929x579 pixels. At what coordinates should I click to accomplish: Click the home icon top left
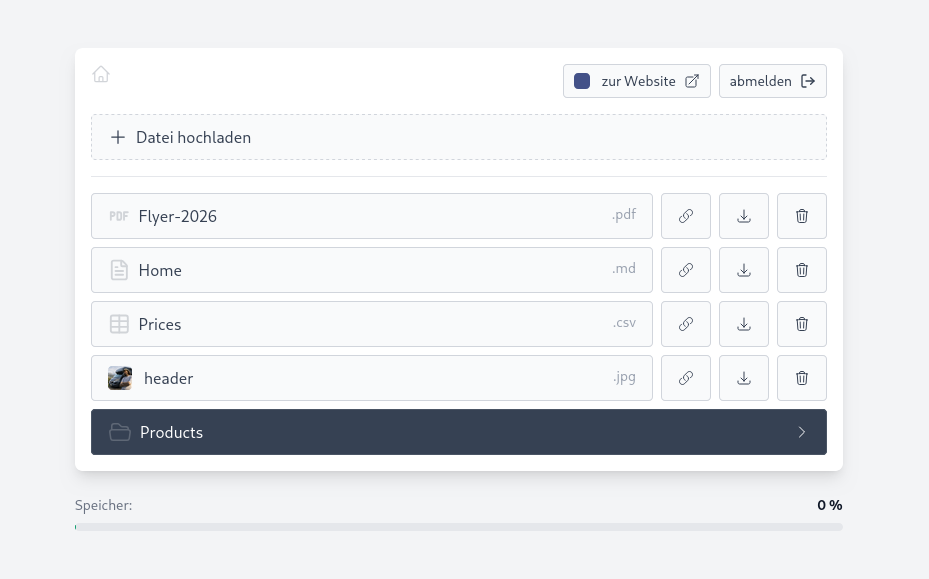(x=101, y=74)
